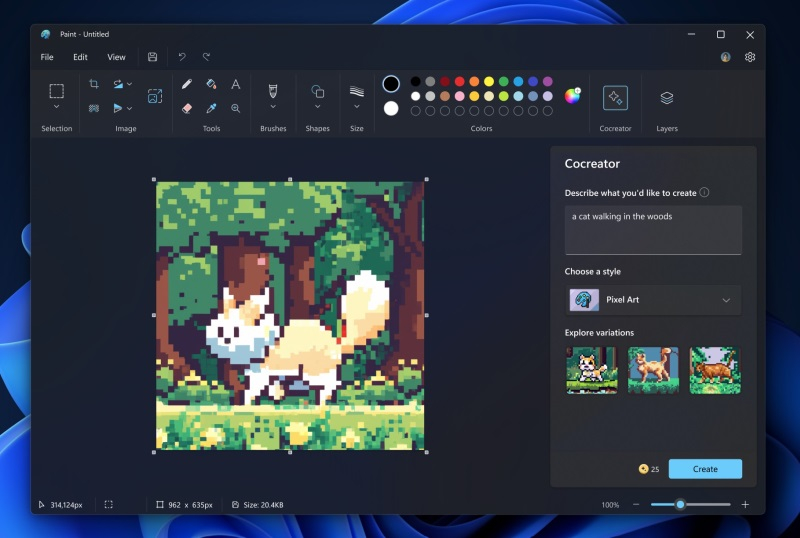Choose the red color swatch
Screen dimensions: 800x538
(459, 81)
